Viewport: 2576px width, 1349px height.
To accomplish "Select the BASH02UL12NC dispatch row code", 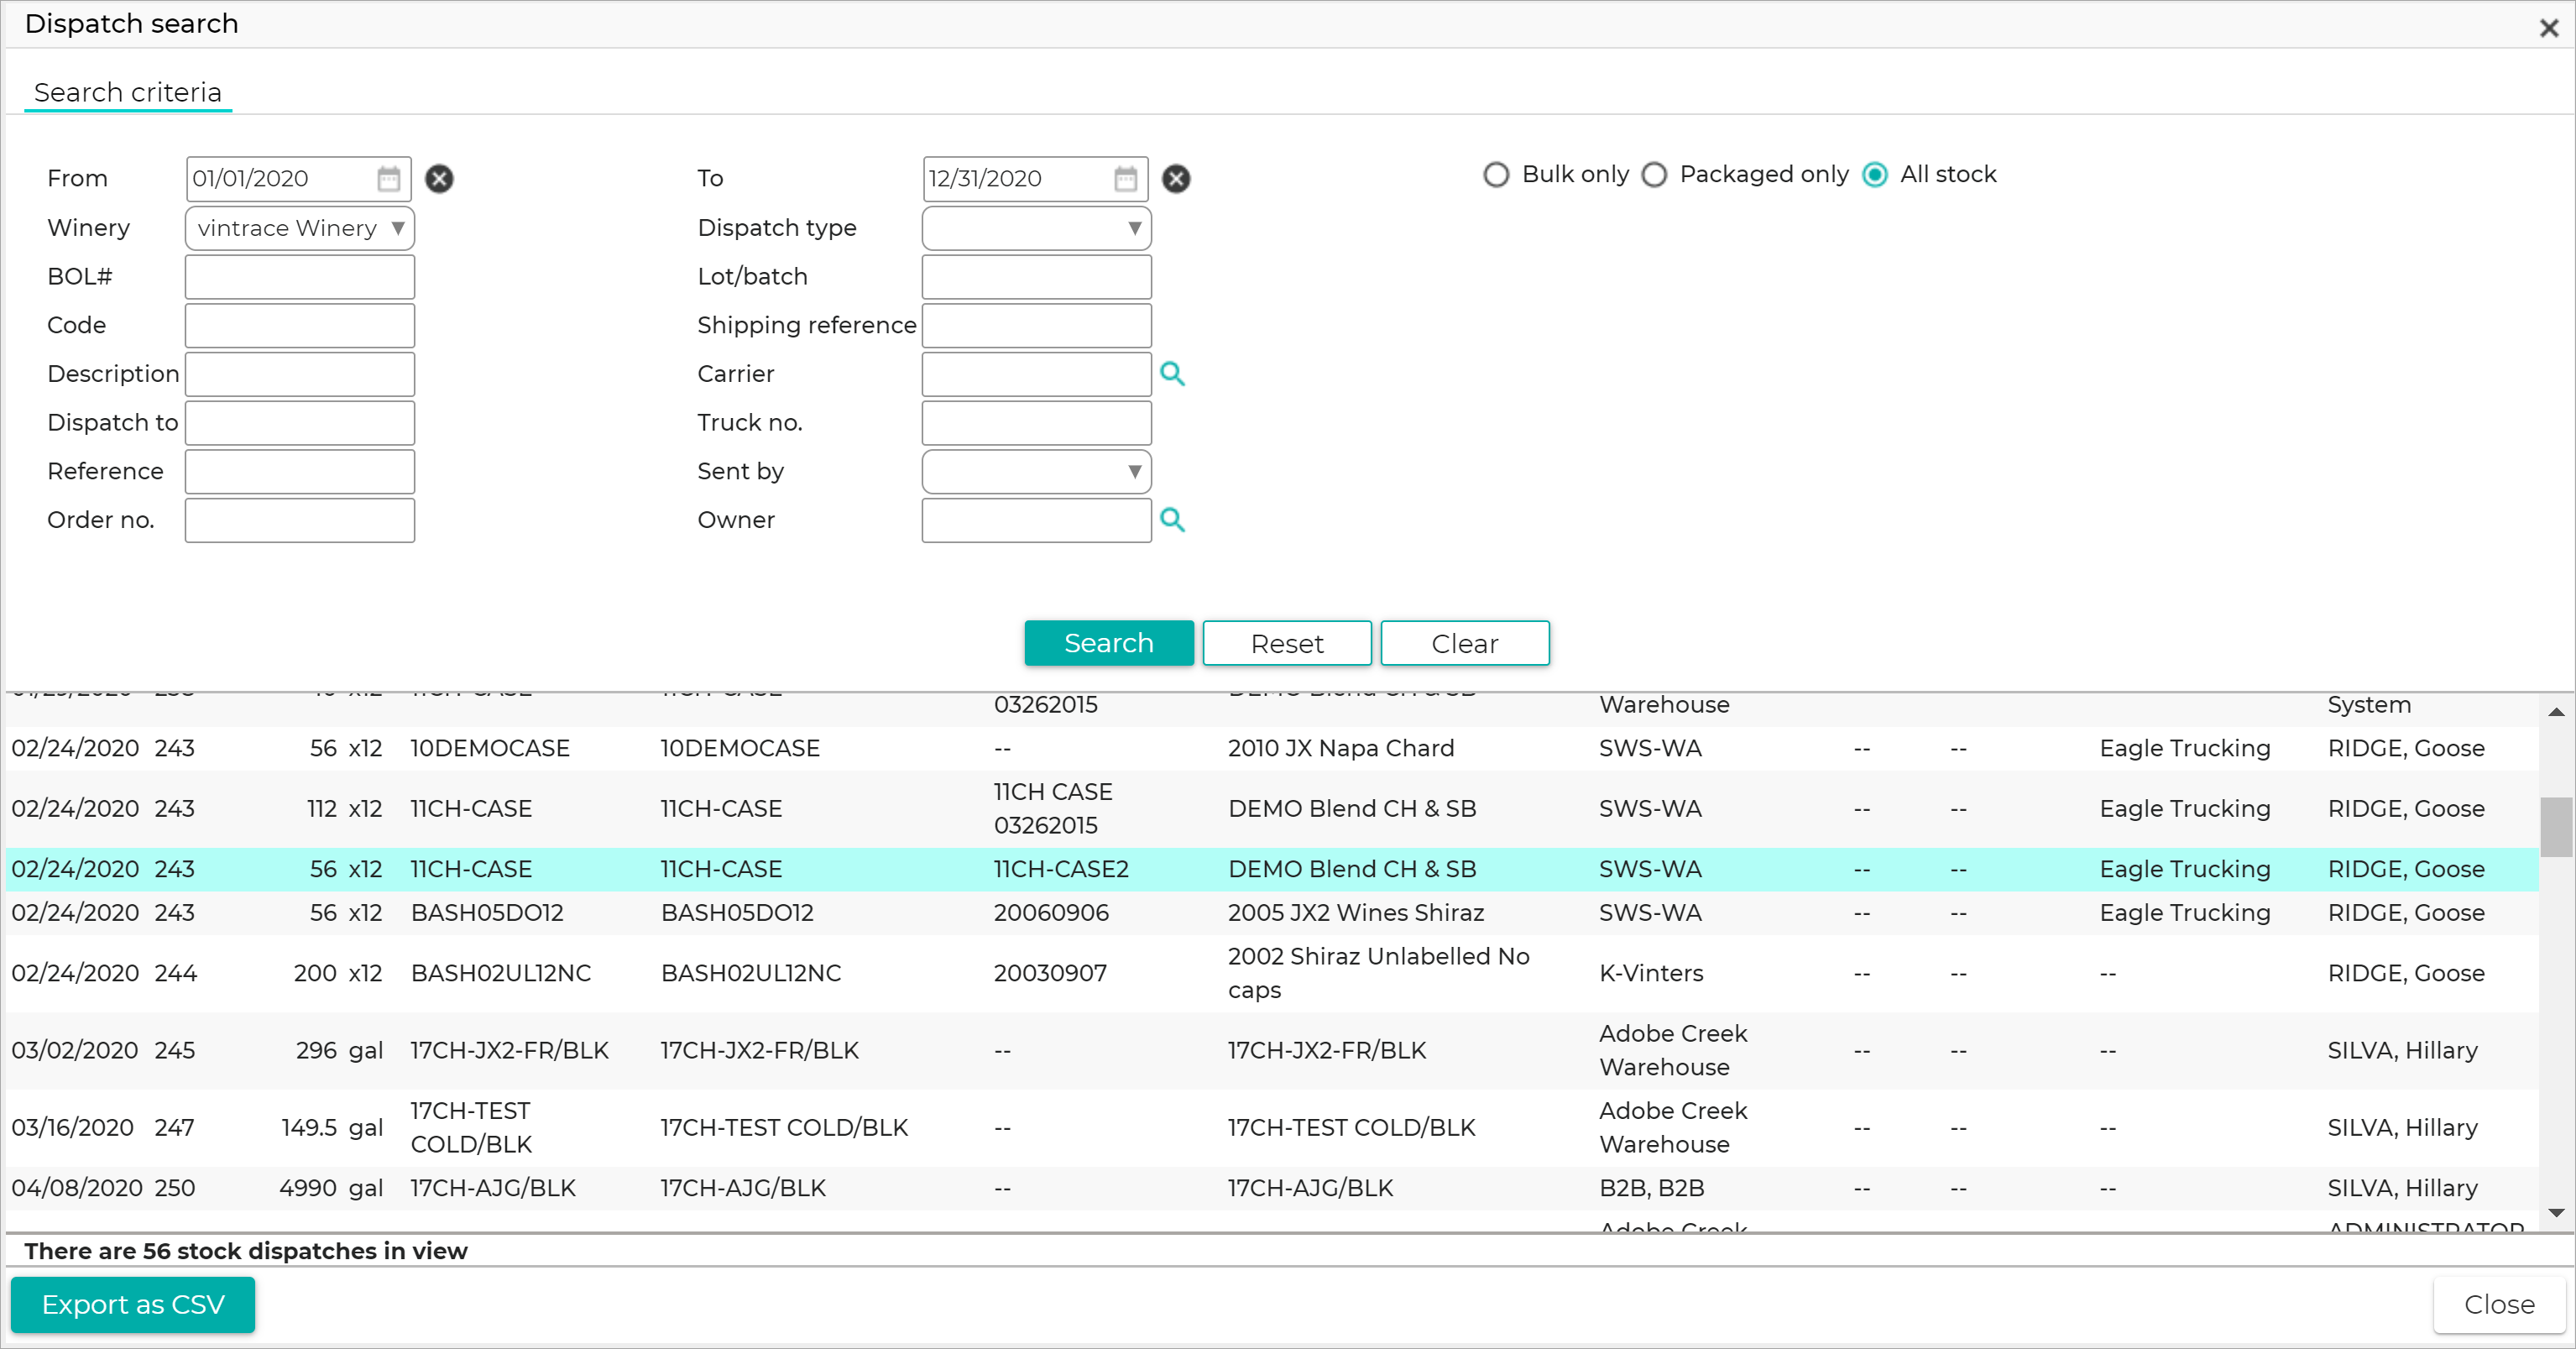I will pyautogui.click(x=501, y=974).
